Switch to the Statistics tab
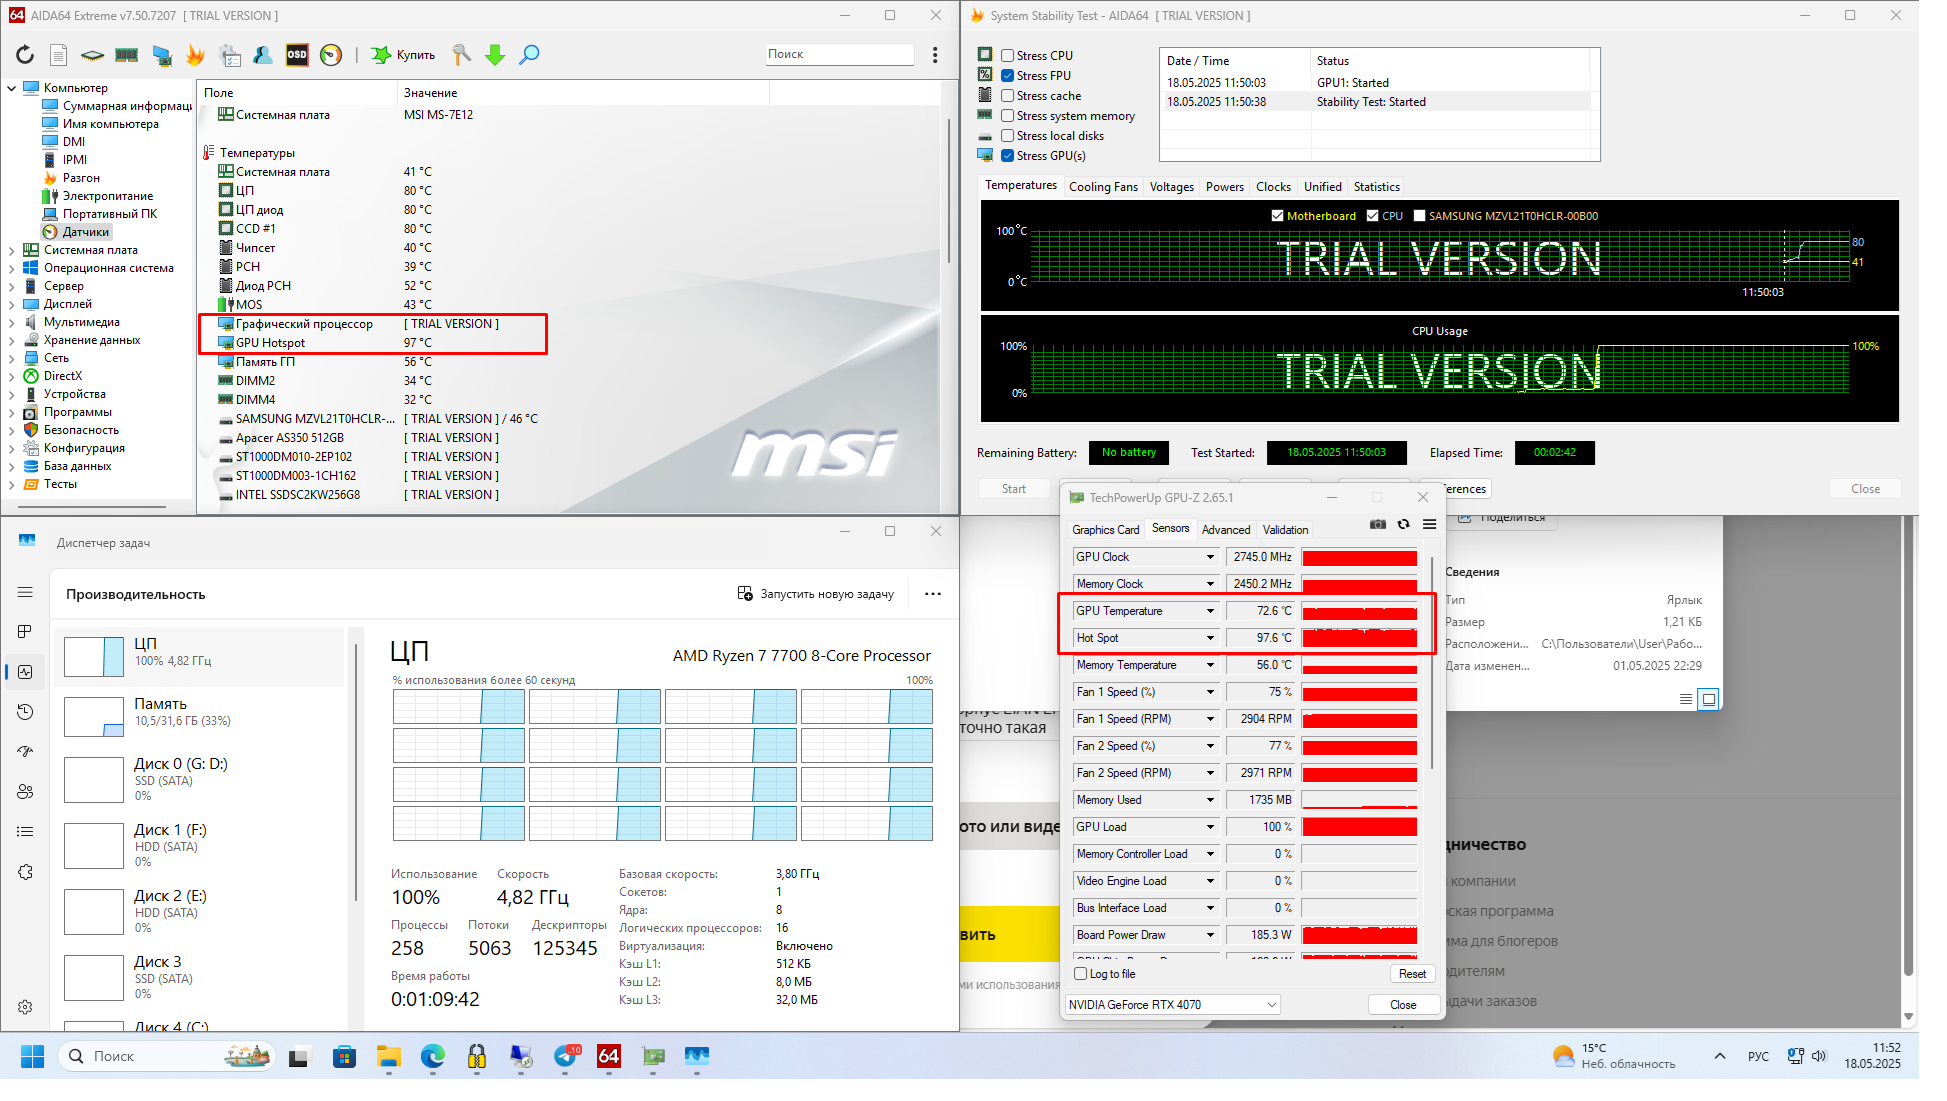 coord(1376,187)
